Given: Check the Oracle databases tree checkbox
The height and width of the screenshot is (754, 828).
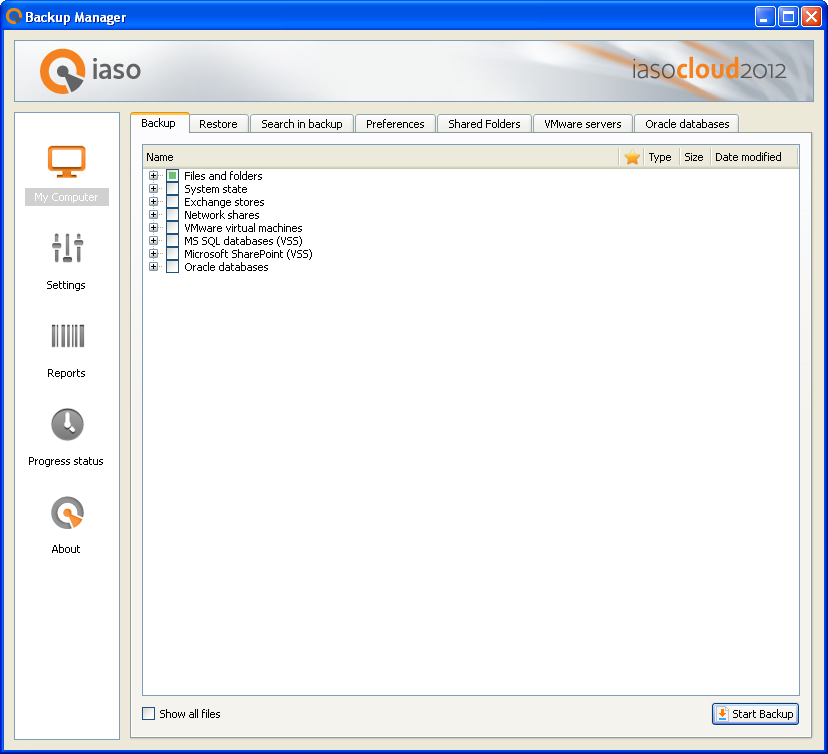Looking at the screenshot, I should click(x=172, y=267).
